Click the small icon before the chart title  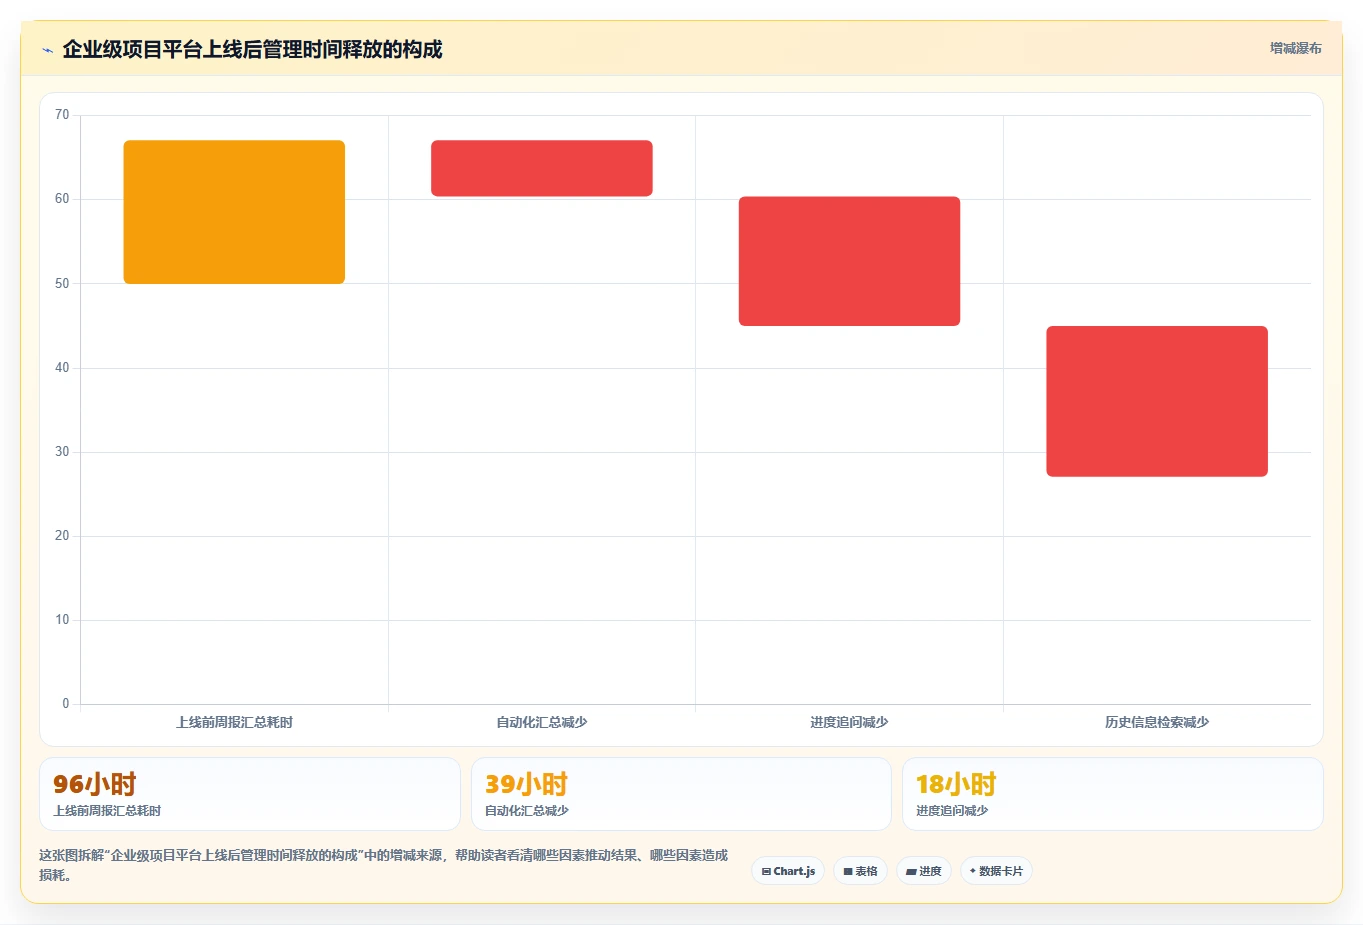(x=47, y=50)
